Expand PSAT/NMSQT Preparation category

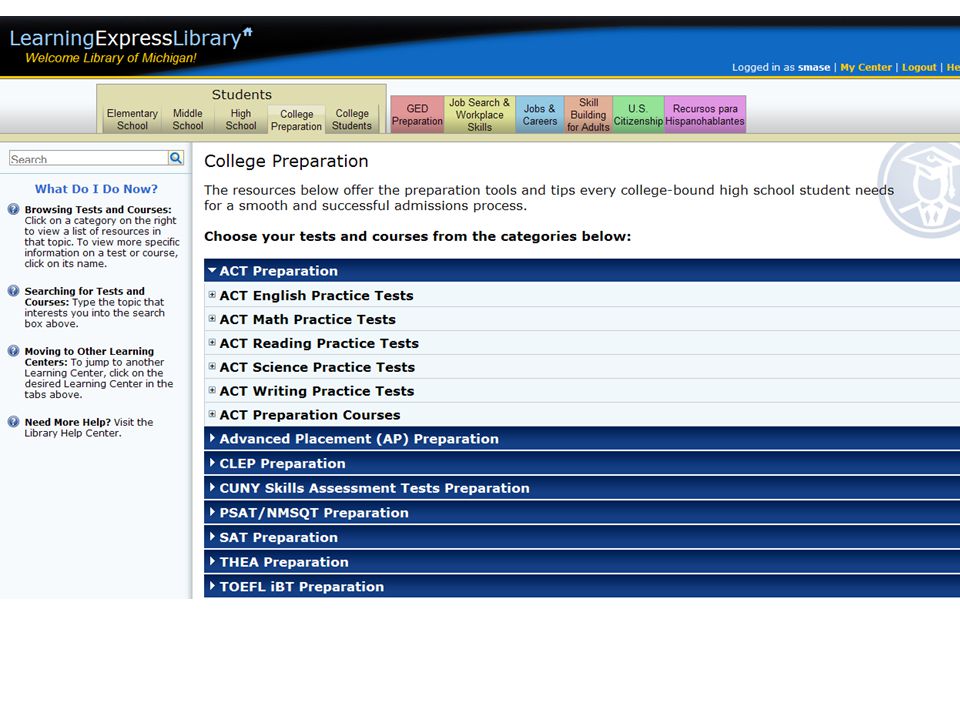point(582,512)
